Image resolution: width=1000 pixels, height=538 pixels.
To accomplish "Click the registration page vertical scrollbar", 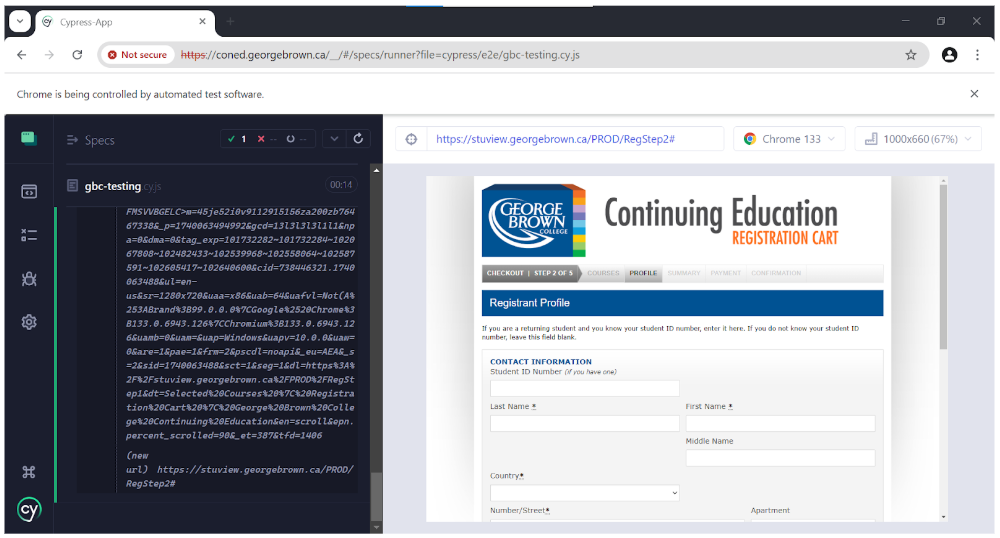I will click(943, 266).
